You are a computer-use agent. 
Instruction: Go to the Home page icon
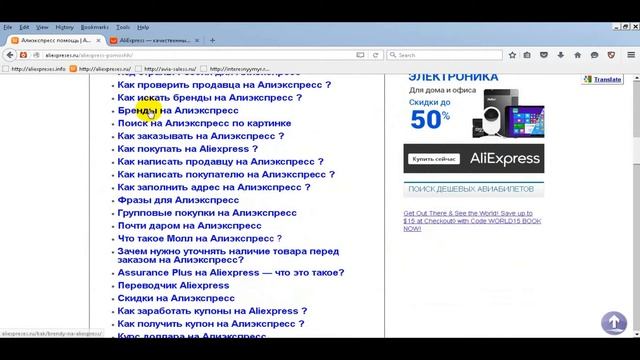[578, 55]
